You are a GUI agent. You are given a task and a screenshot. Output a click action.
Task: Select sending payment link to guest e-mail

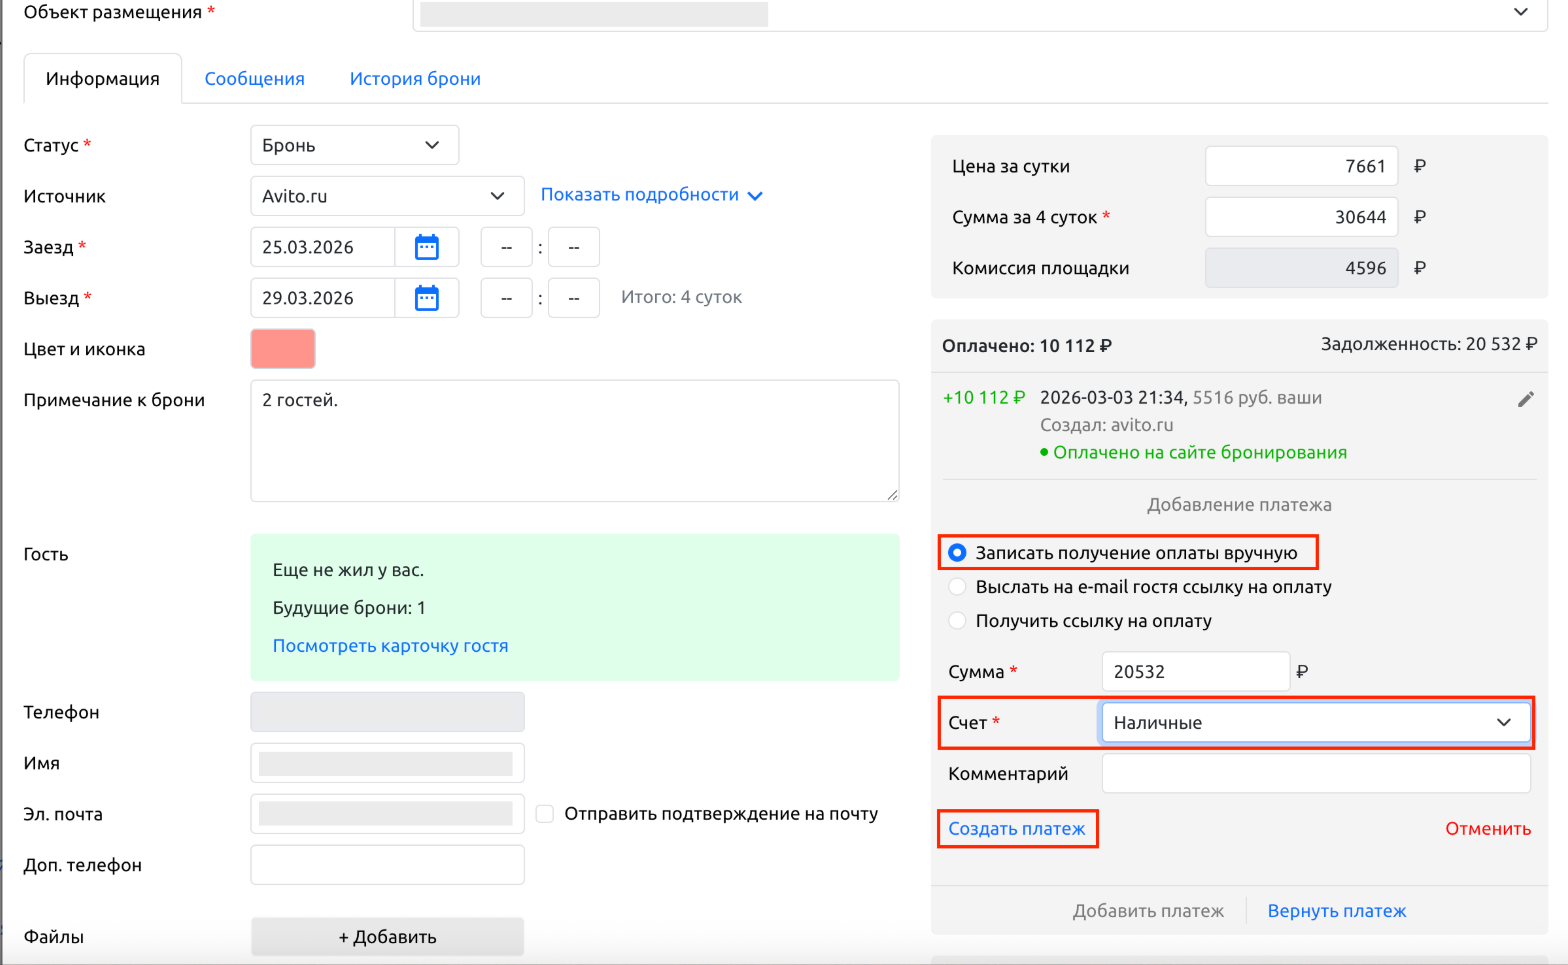click(x=957, y=587)
